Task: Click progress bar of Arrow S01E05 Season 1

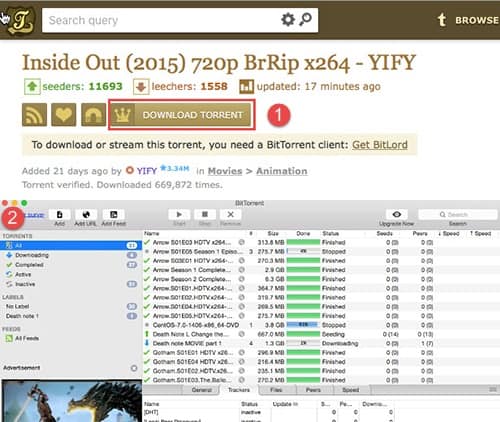Action: [x=303, y=252]
